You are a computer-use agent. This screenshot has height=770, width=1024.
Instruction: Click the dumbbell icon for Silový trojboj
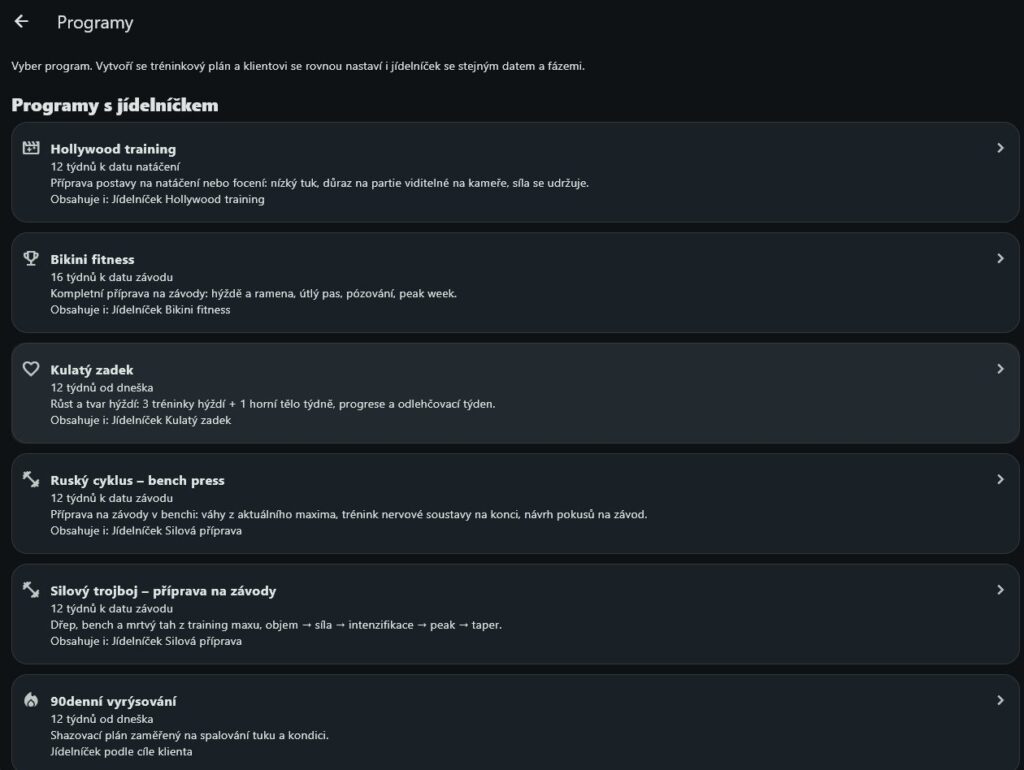click(31, 589)
